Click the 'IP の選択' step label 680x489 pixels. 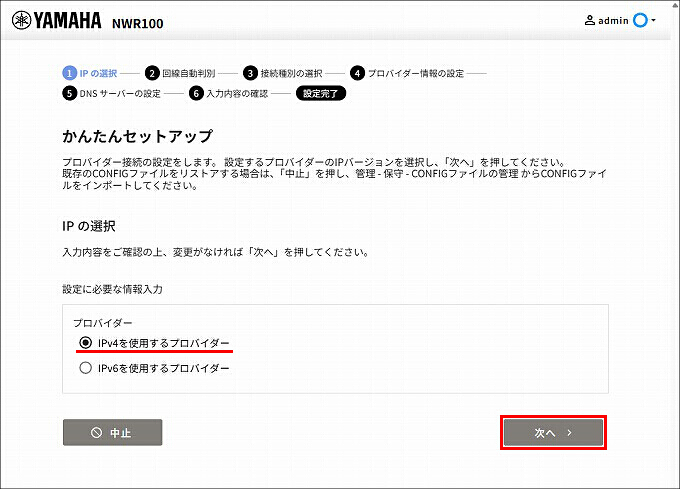[98, 73]
